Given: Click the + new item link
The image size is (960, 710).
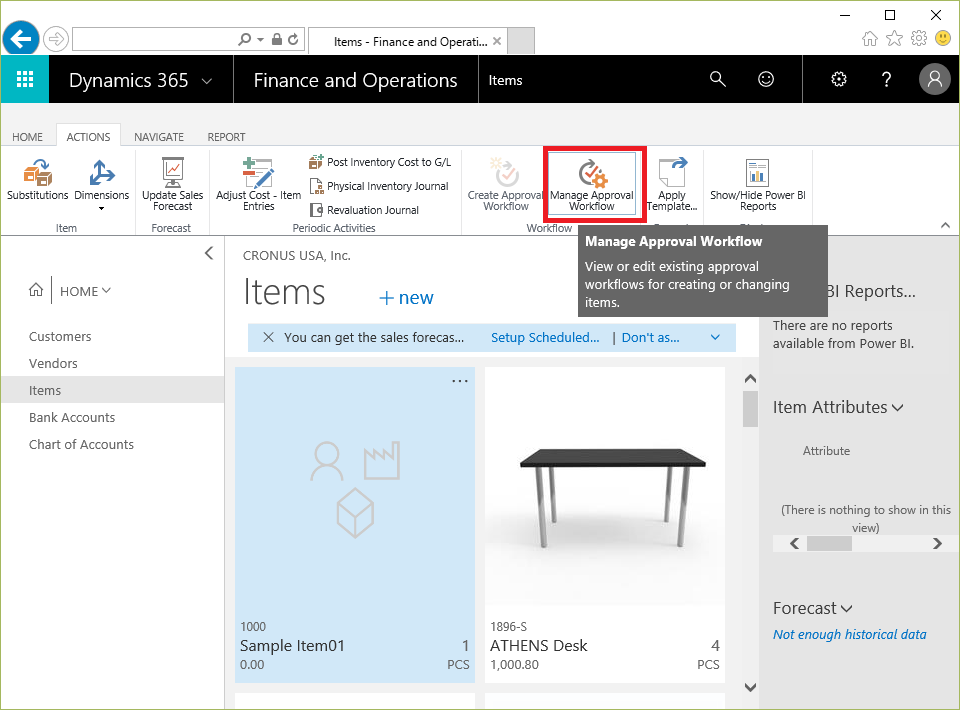Looking at the screenshot, I should tap(406, 298).
